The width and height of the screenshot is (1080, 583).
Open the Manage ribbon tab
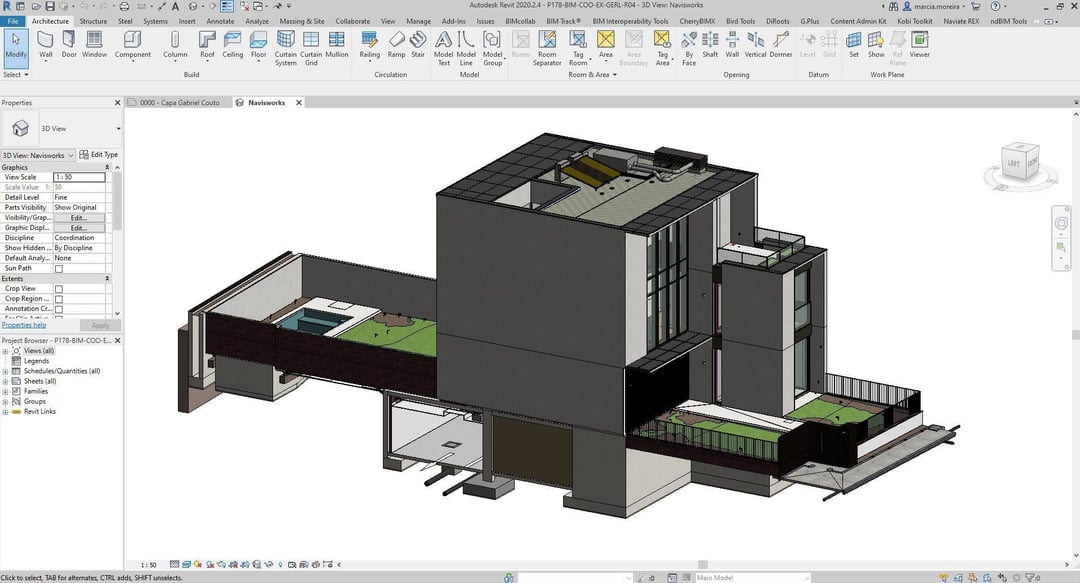click(418, 21)
